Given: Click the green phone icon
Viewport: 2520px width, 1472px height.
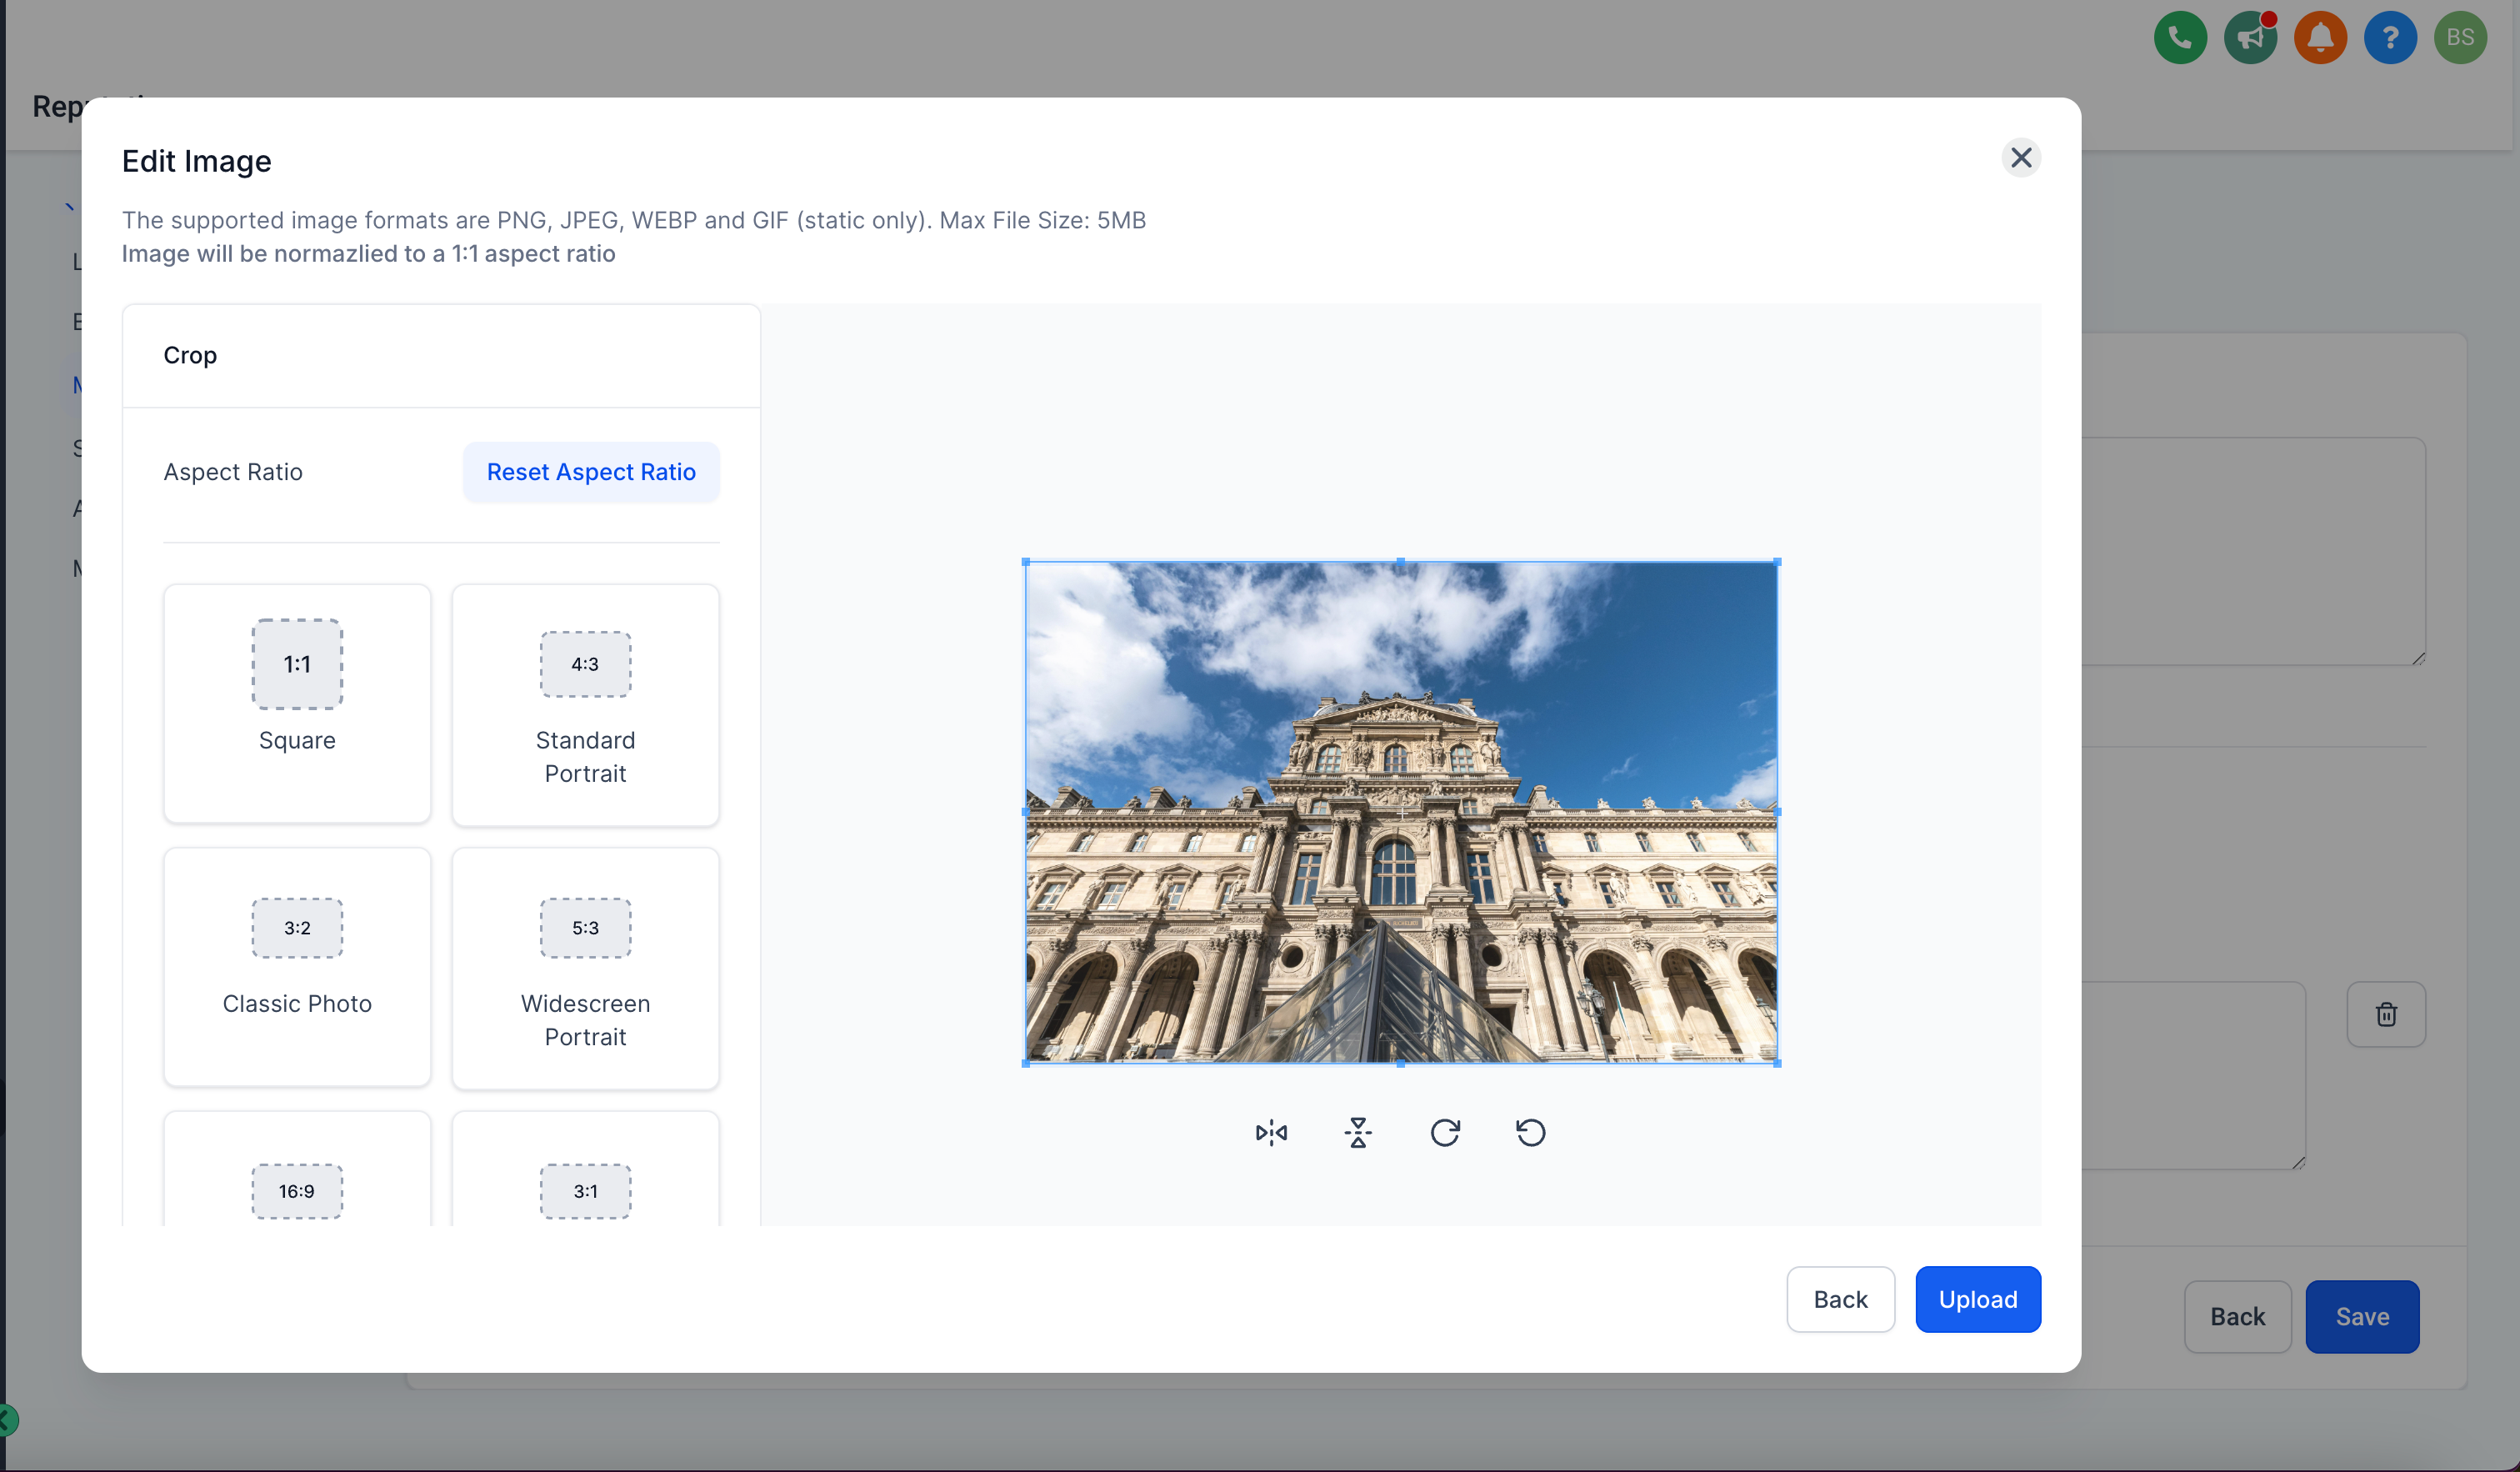Looking at the screenshot, I should tap(2180, 37).
